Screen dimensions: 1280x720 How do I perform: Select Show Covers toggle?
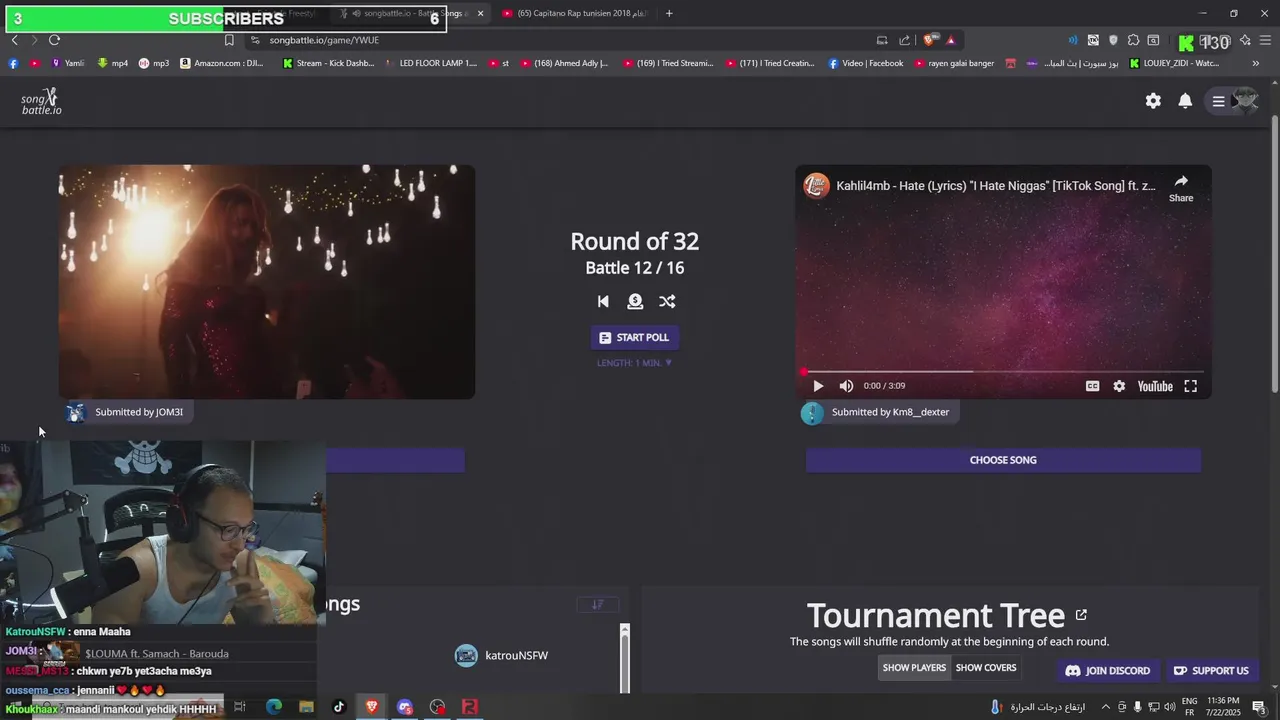986,668
